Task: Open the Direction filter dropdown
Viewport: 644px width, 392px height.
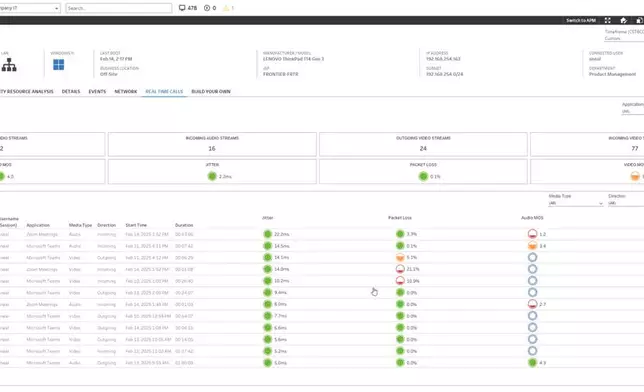Action: click(626, 203)
